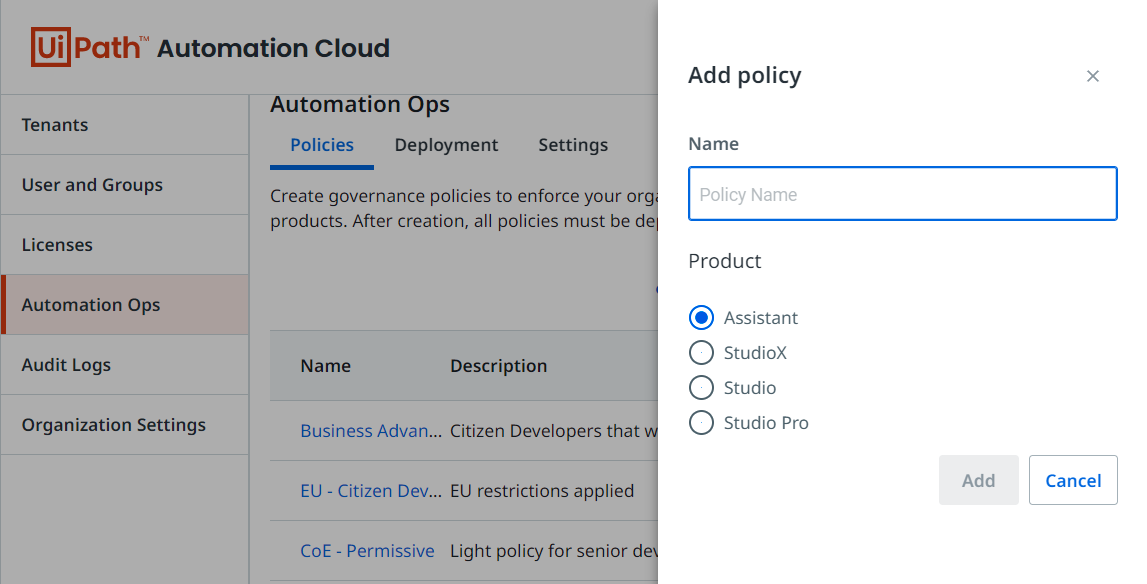Select Automation Ops in sidebar
The image size is (1147, 584).
click(125, 304)
